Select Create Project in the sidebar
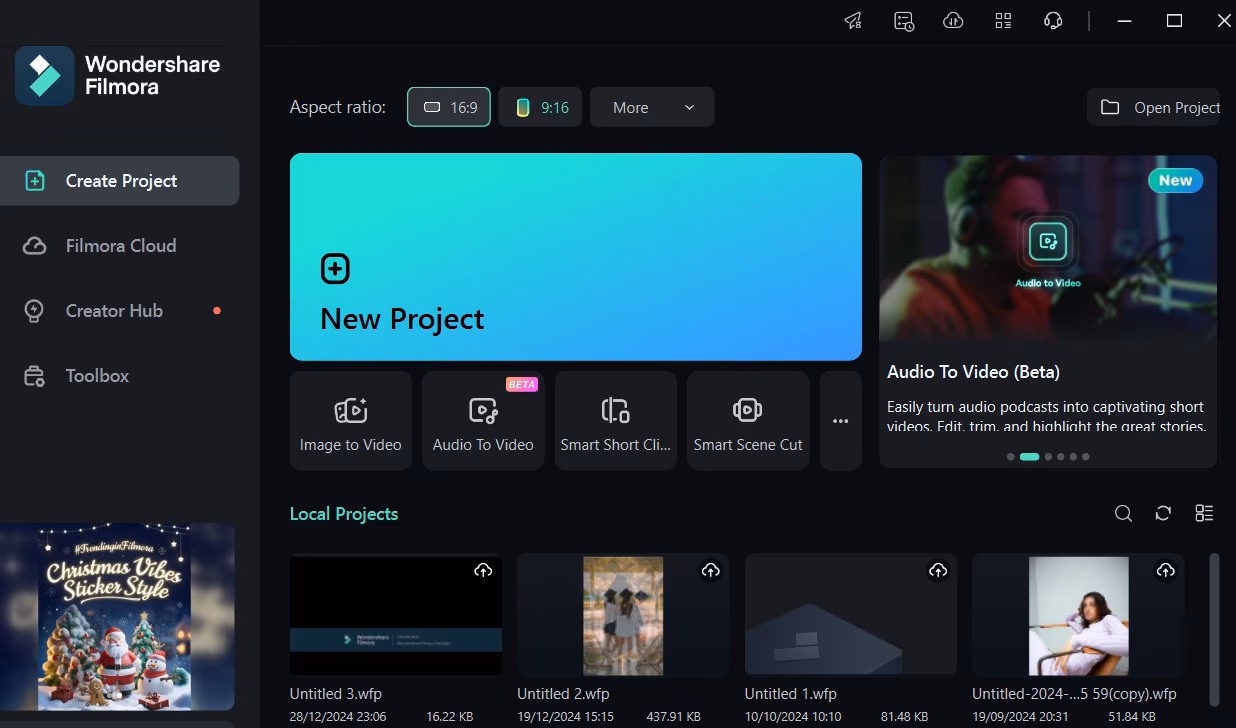Viewport: 1236px width, 728px height. pos(120,181)
